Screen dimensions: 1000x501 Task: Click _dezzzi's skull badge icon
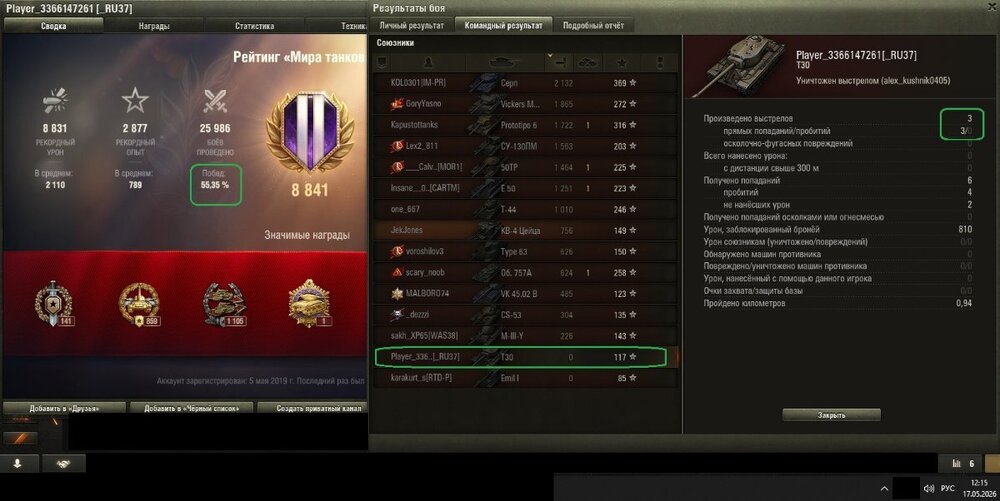(x=397, y=314)
